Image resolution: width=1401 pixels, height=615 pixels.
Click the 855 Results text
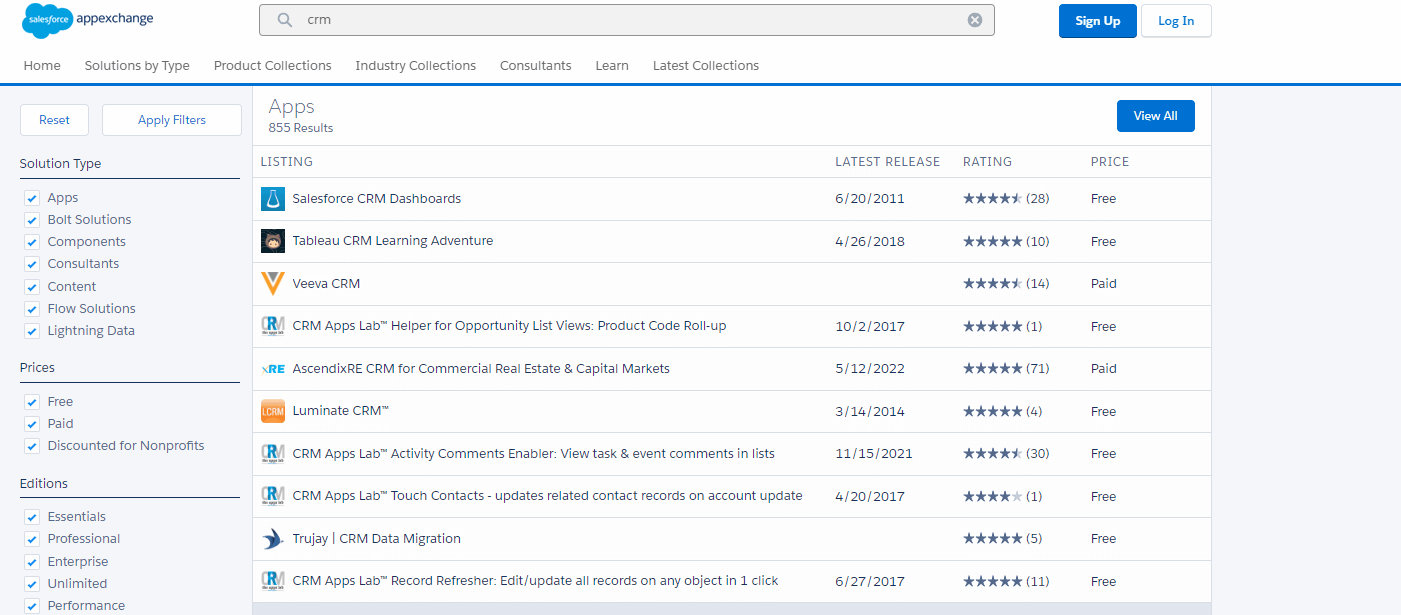301,128
